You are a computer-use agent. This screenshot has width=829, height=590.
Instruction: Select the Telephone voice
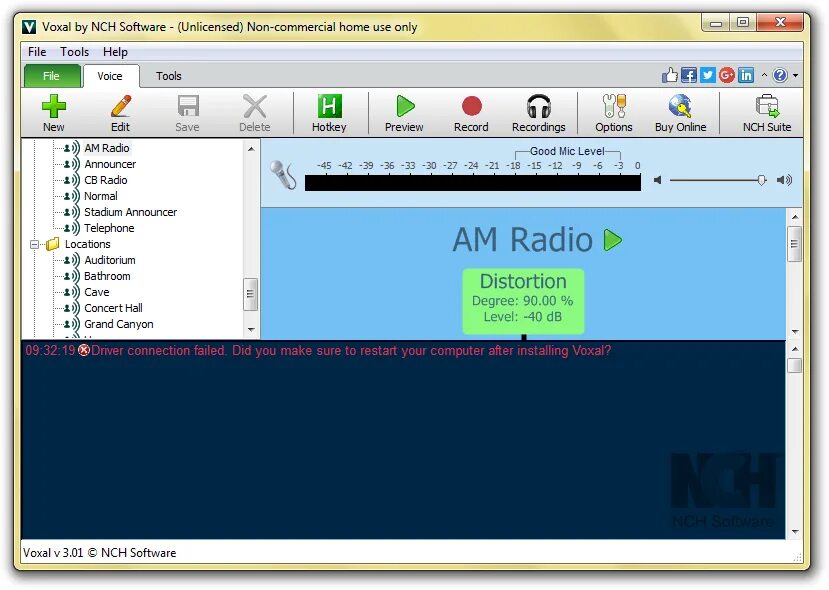109,228
